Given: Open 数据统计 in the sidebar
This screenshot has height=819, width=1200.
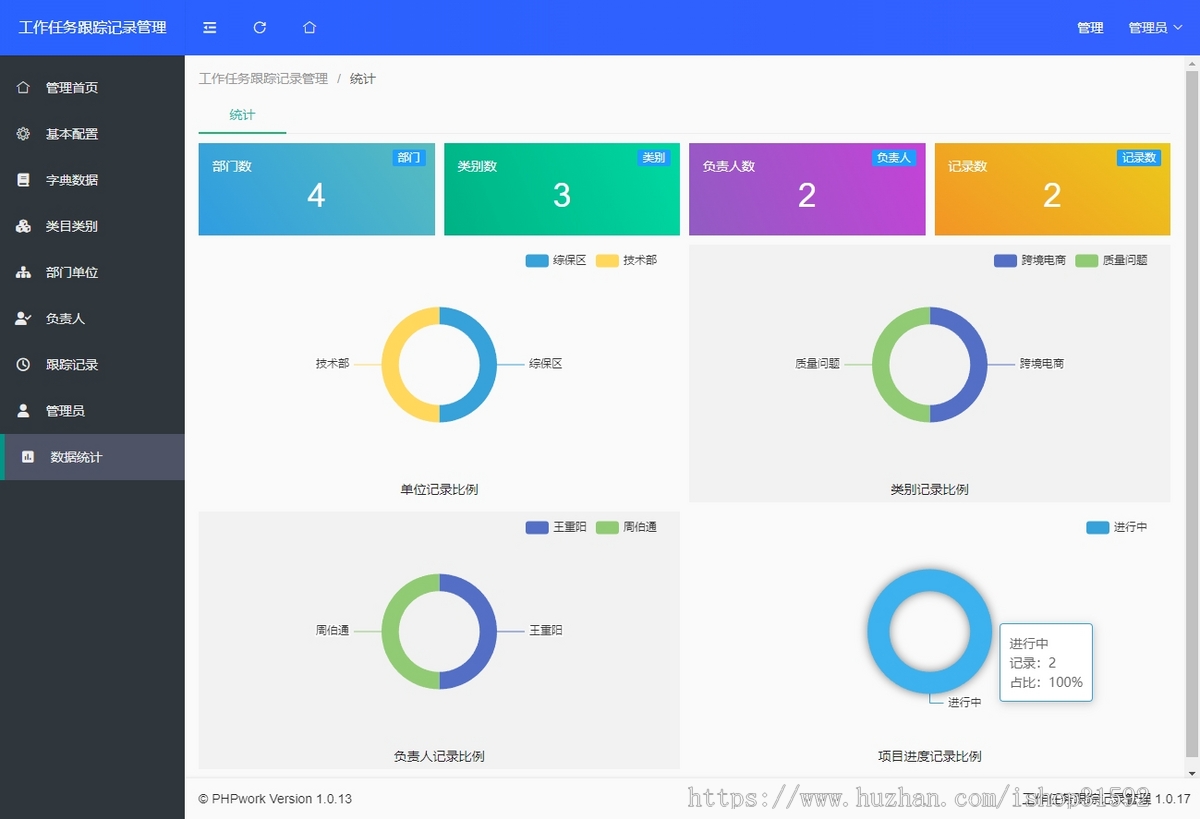Looking at the screenshot, I should [x=76, y=457].
